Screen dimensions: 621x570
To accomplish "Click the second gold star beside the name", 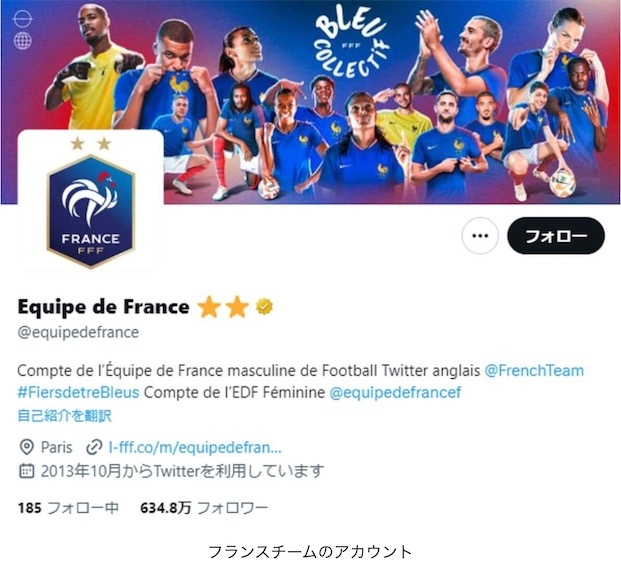I will 237,307.
